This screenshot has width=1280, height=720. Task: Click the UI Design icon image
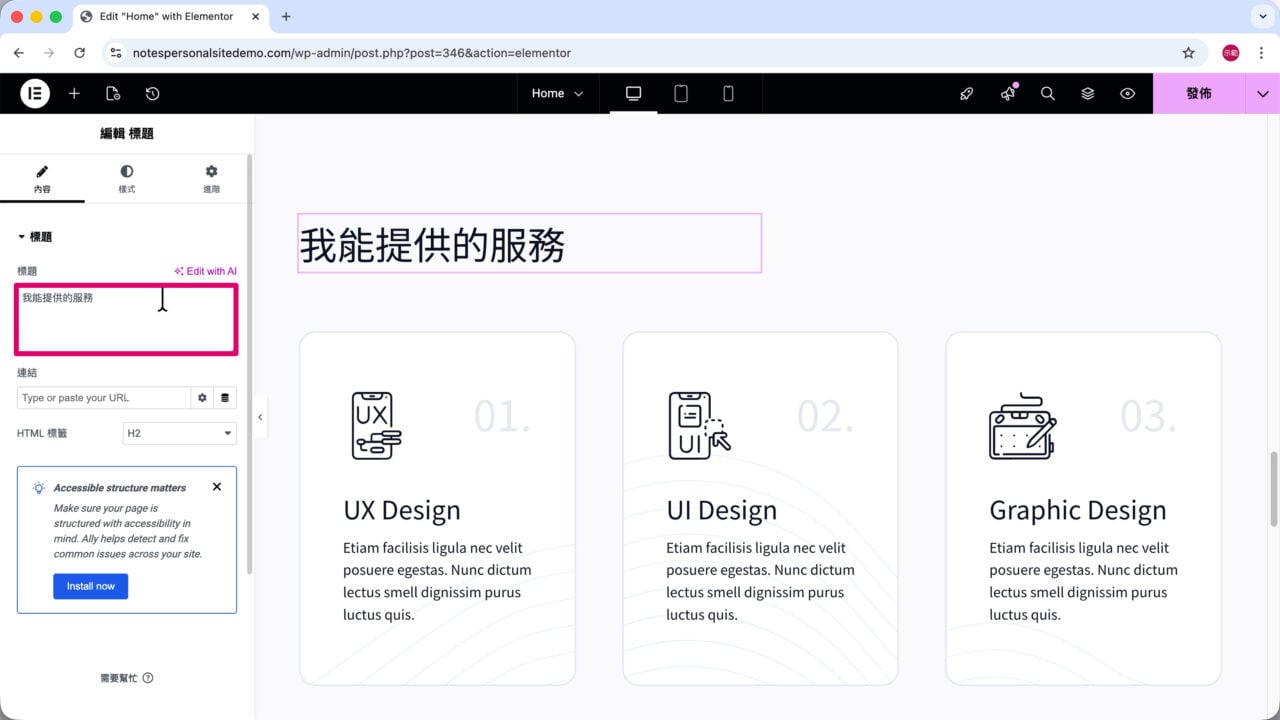pos(699,425)
